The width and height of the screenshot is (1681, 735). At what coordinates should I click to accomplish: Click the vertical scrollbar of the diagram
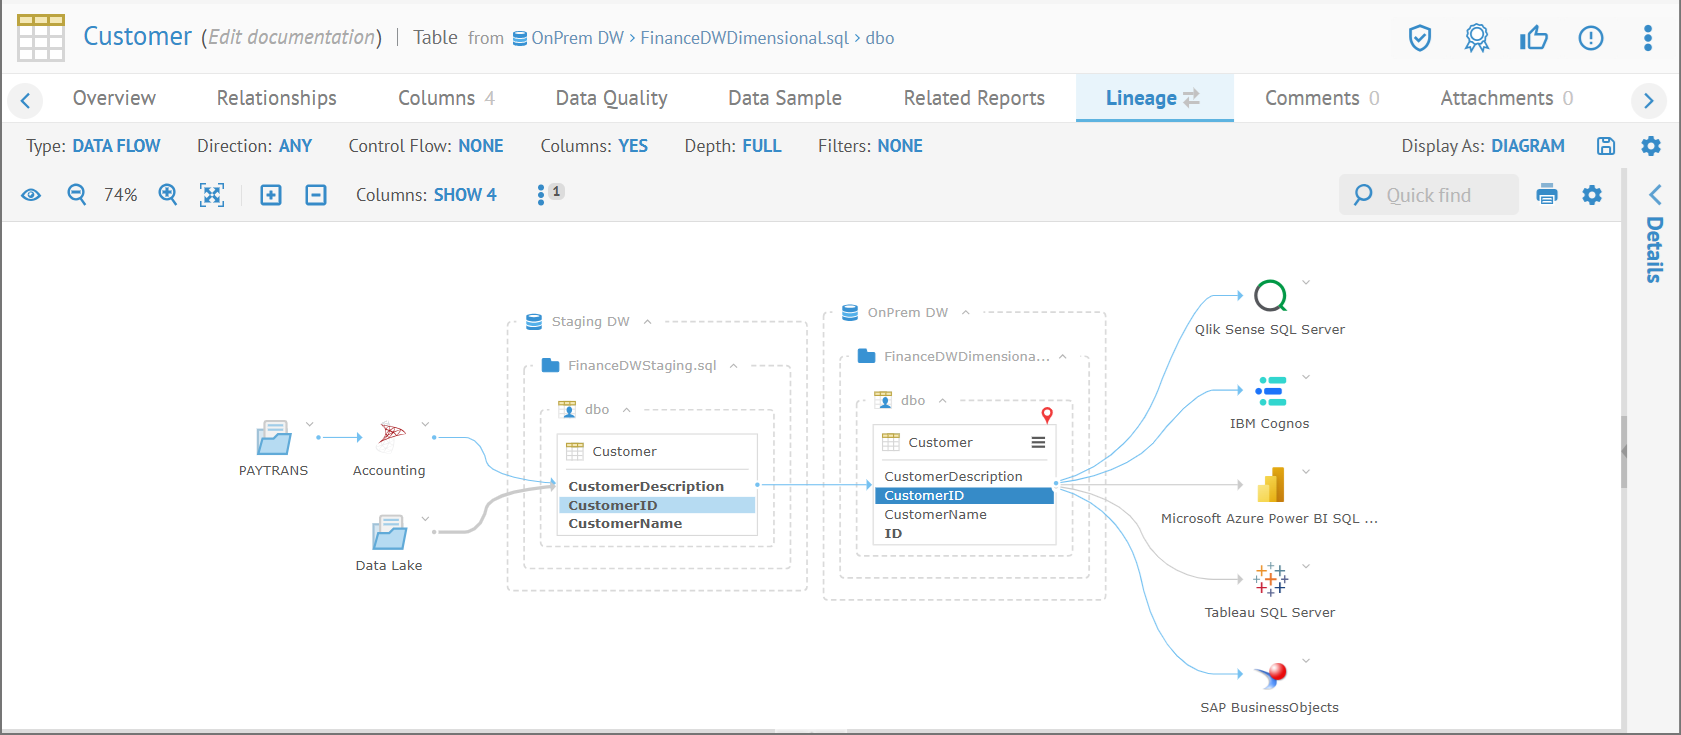pos(1624,450)
